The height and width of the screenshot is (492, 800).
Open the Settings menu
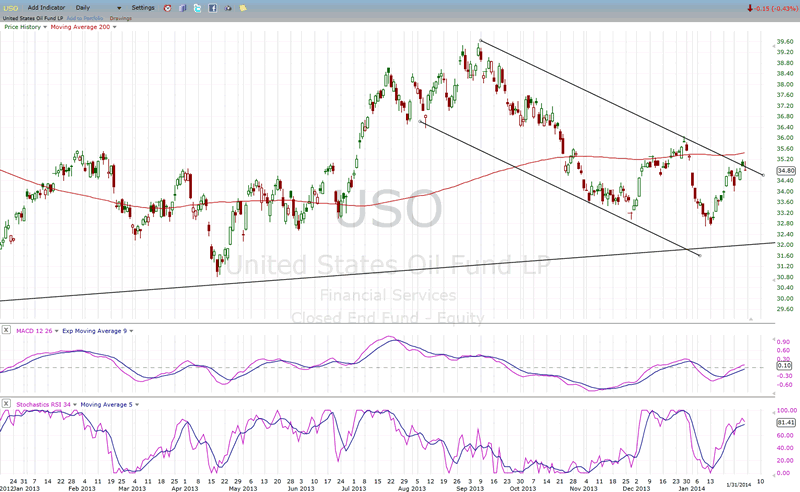tap(143, 8)
